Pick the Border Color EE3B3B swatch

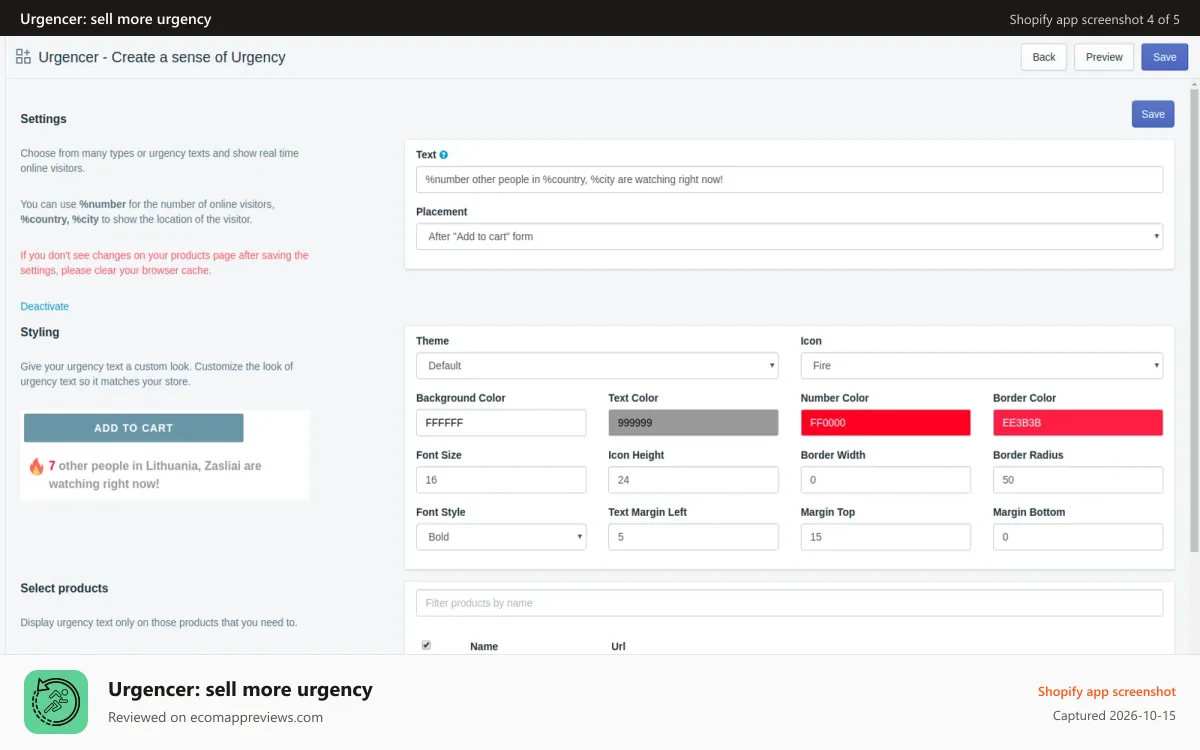coord(1078,423)
